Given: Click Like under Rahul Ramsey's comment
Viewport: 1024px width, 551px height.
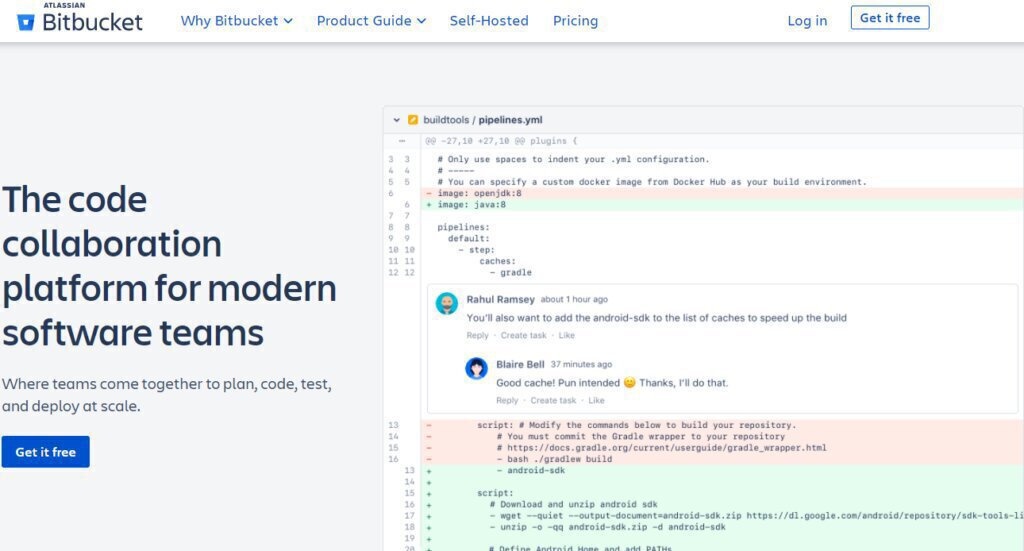Looking at the screenshot, I should point(566,336).
